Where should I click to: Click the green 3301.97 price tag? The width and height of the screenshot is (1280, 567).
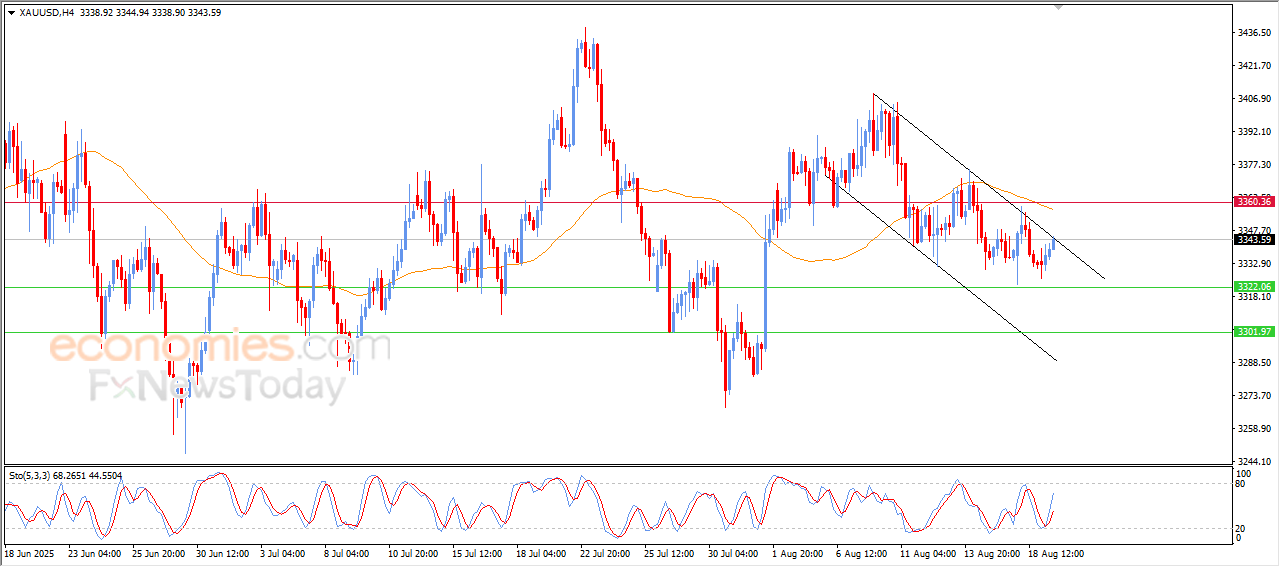click(1254, 332)
